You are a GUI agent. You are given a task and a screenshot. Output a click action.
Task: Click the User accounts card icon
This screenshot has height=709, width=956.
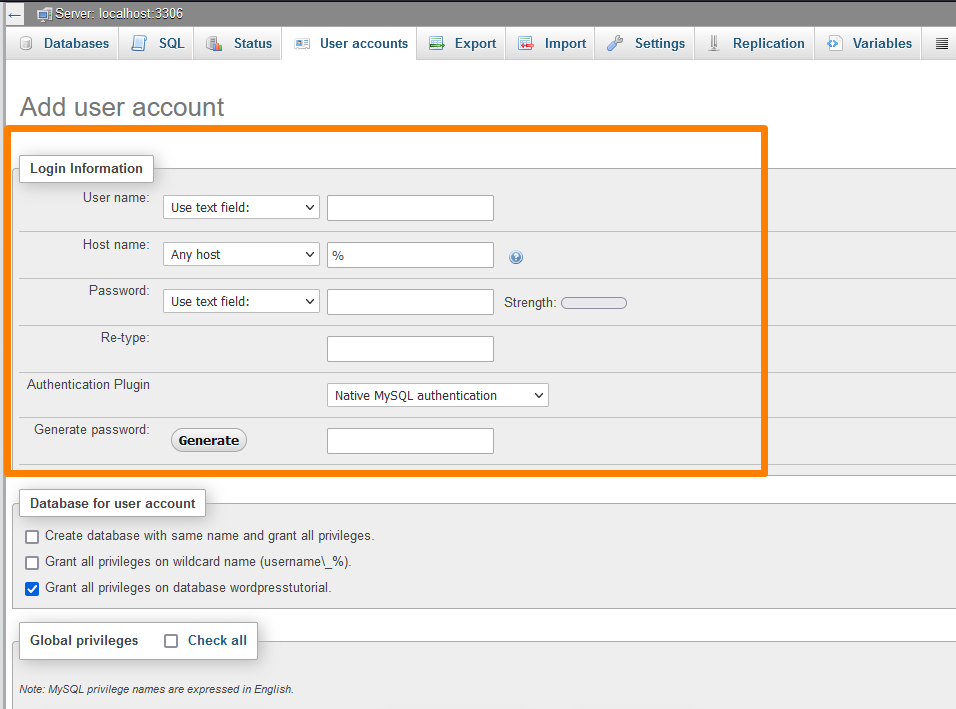tap(302, 43)
